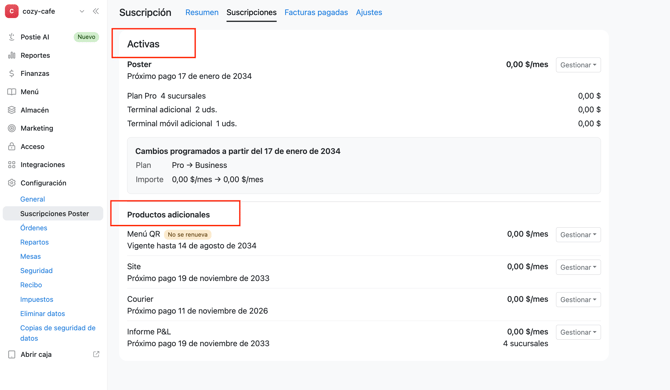Open Copias de seguridad de datos
Screen dimensions: 670x390
pos(58,333)
